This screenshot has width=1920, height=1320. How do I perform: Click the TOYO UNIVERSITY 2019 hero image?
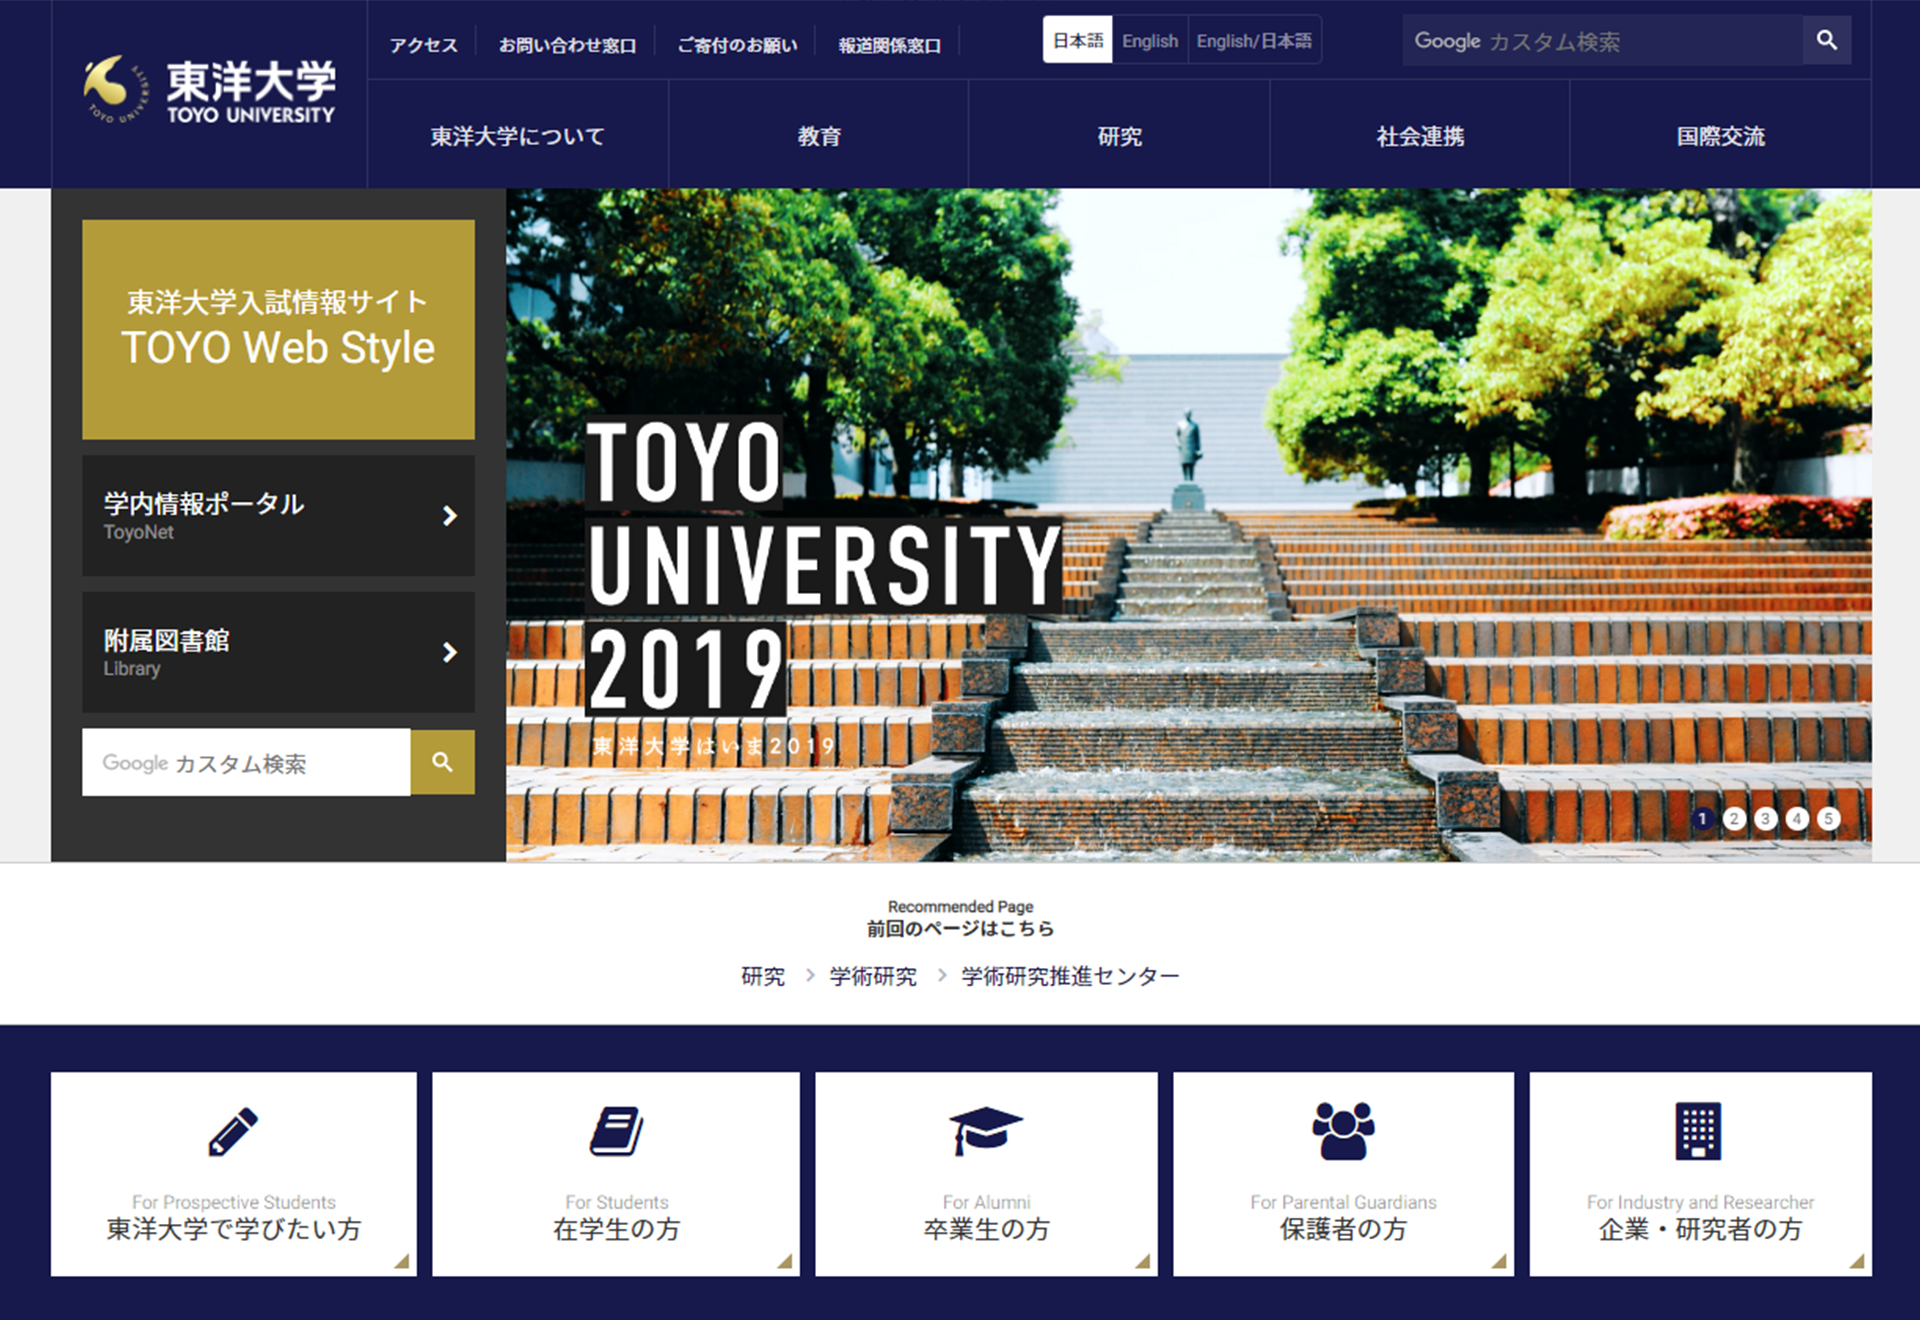[1188, 525]
